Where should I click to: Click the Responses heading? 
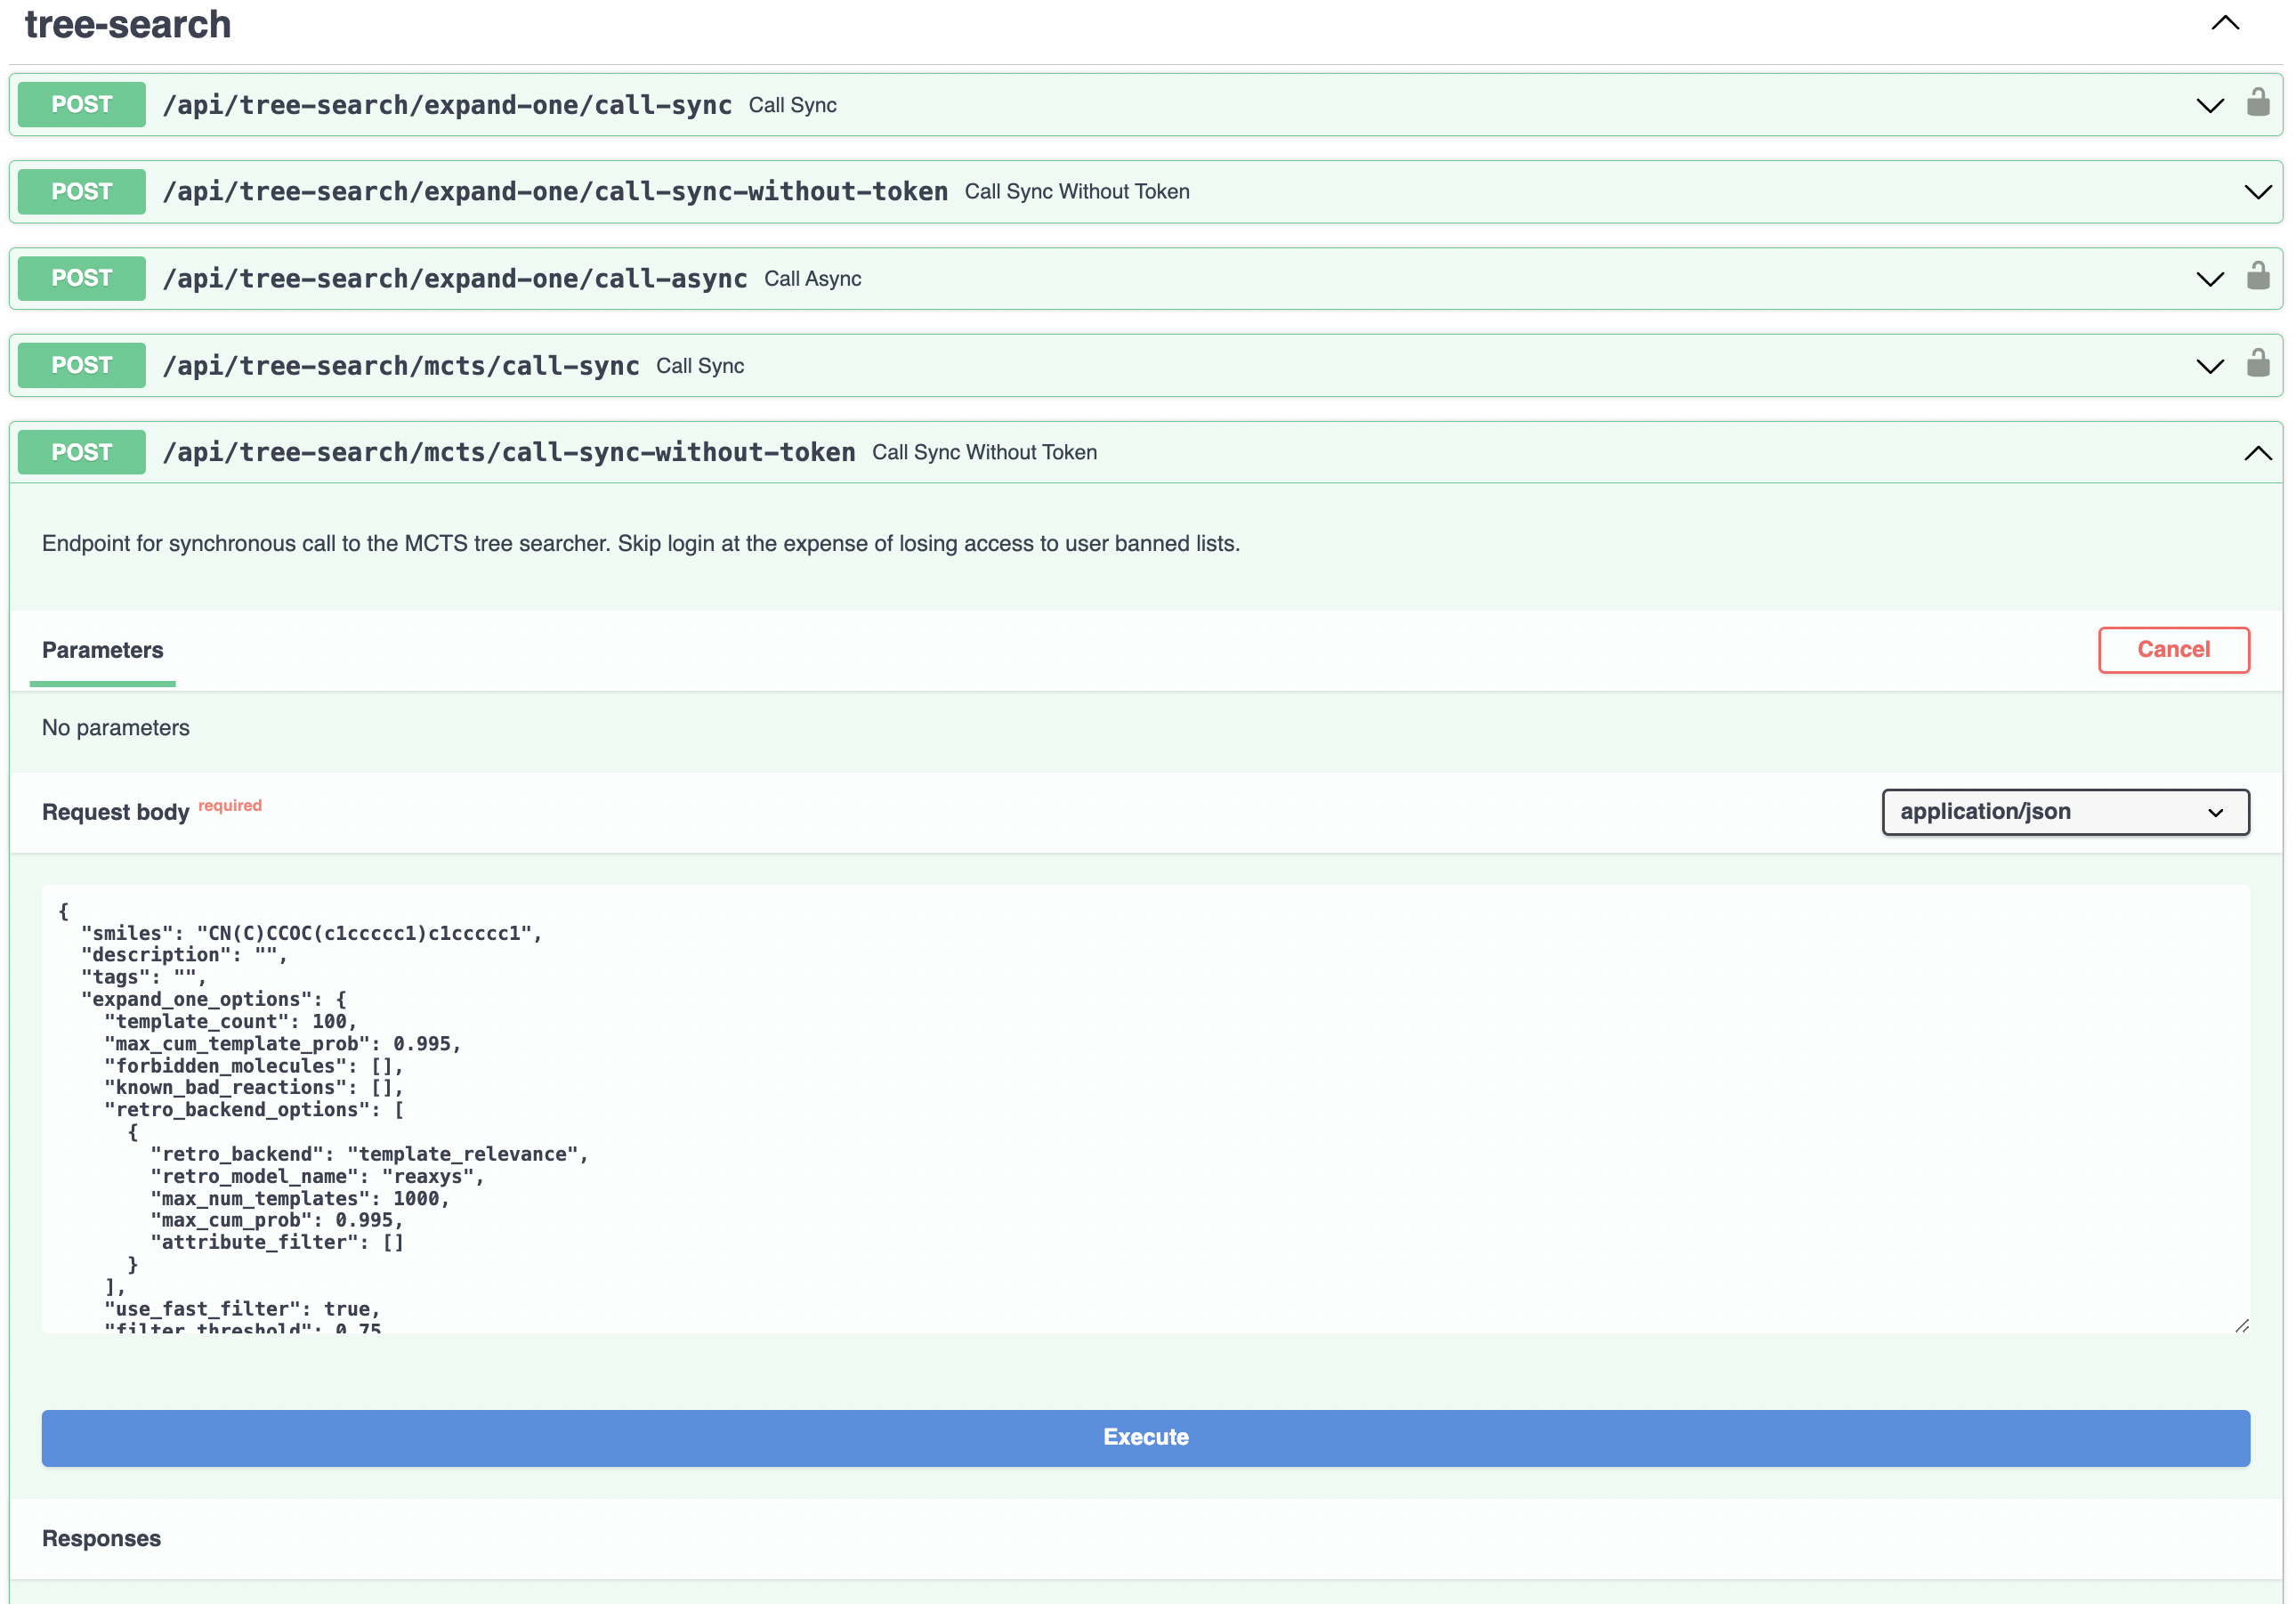101,1539
